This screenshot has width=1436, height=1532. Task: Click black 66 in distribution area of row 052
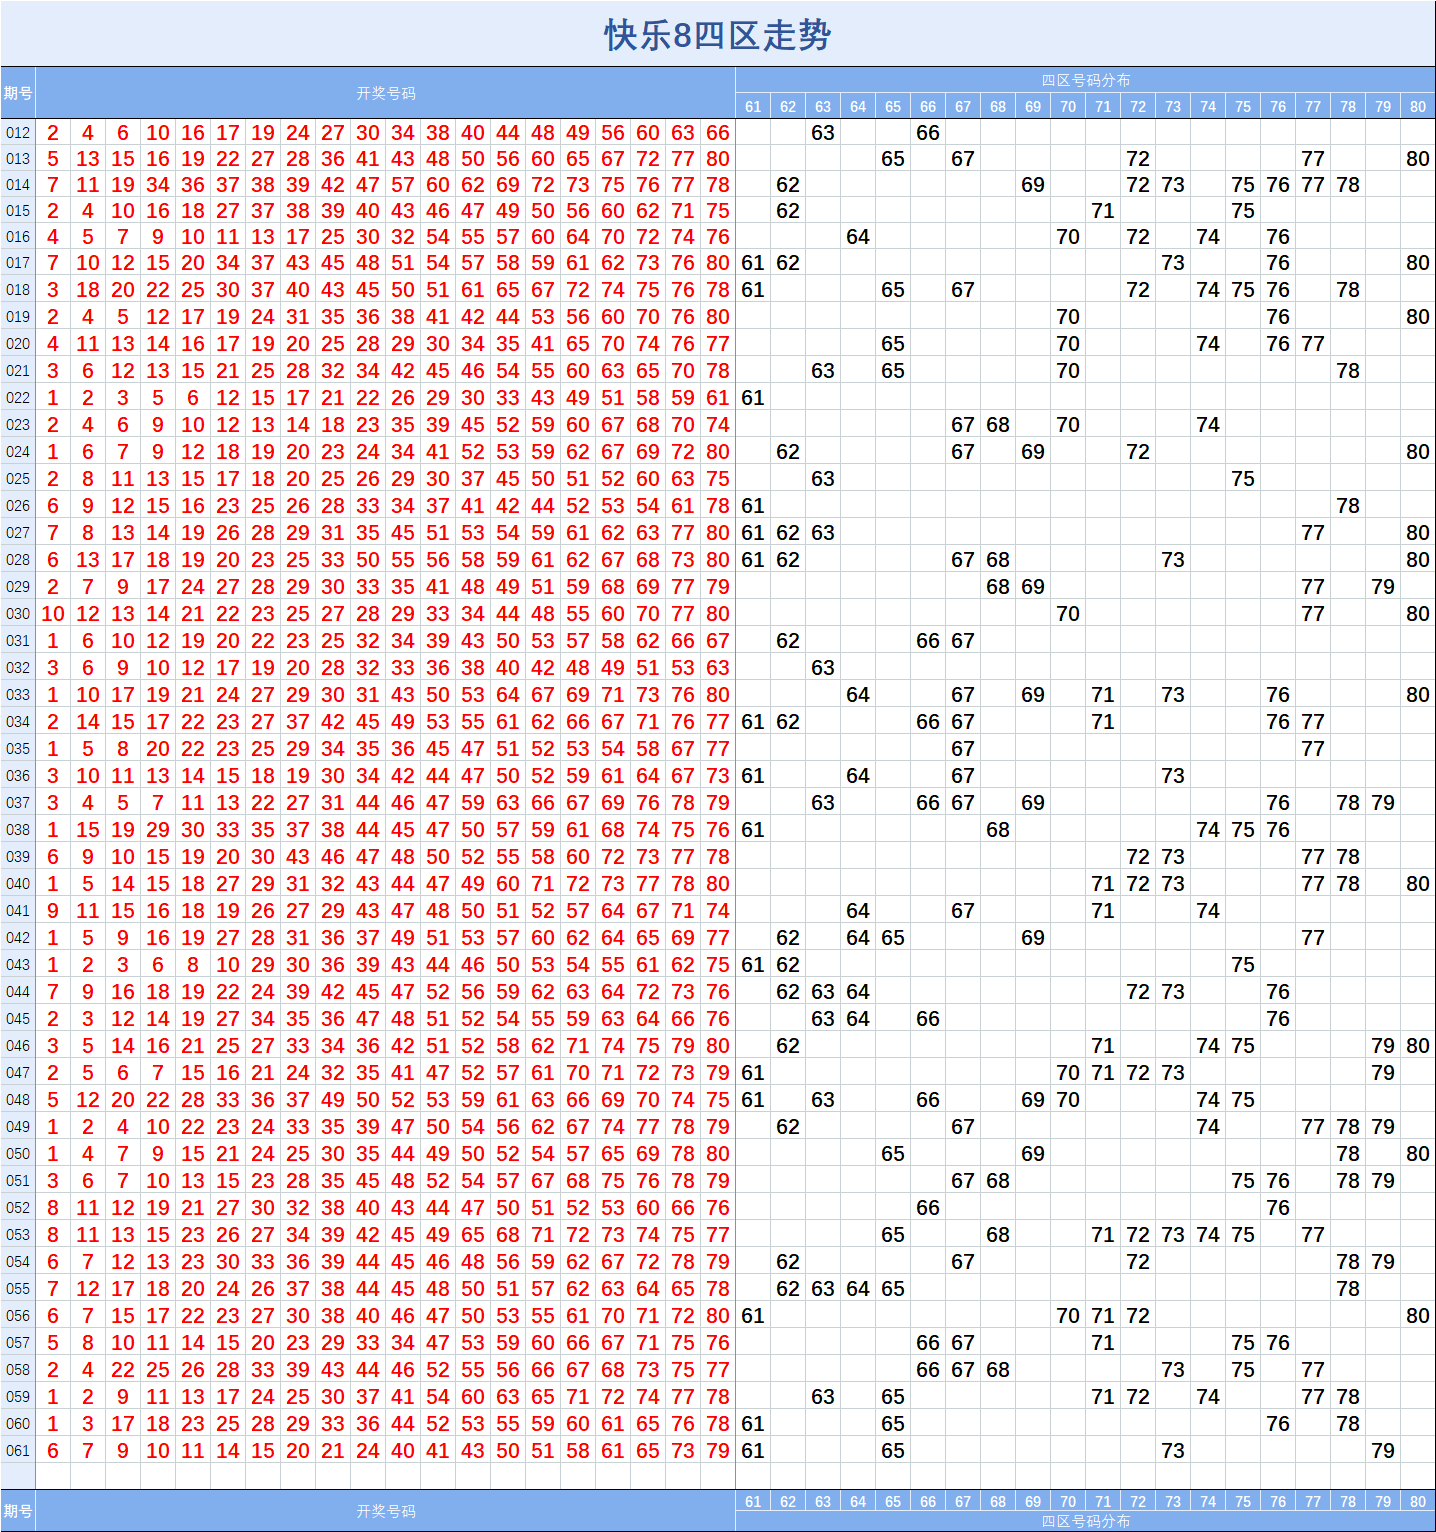pos(928,1208)
